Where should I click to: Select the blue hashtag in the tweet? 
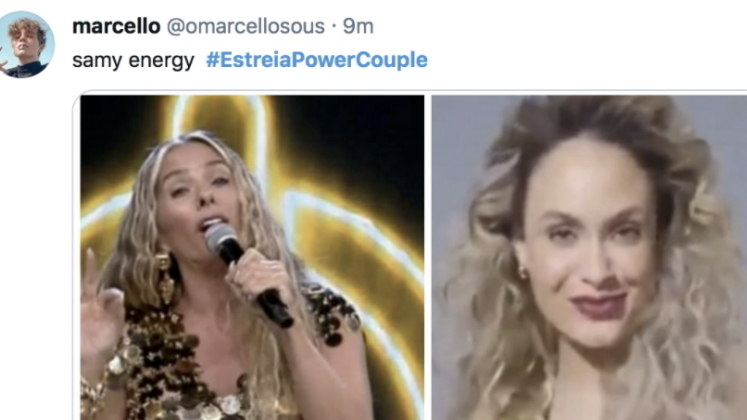(x=317, y=60)
